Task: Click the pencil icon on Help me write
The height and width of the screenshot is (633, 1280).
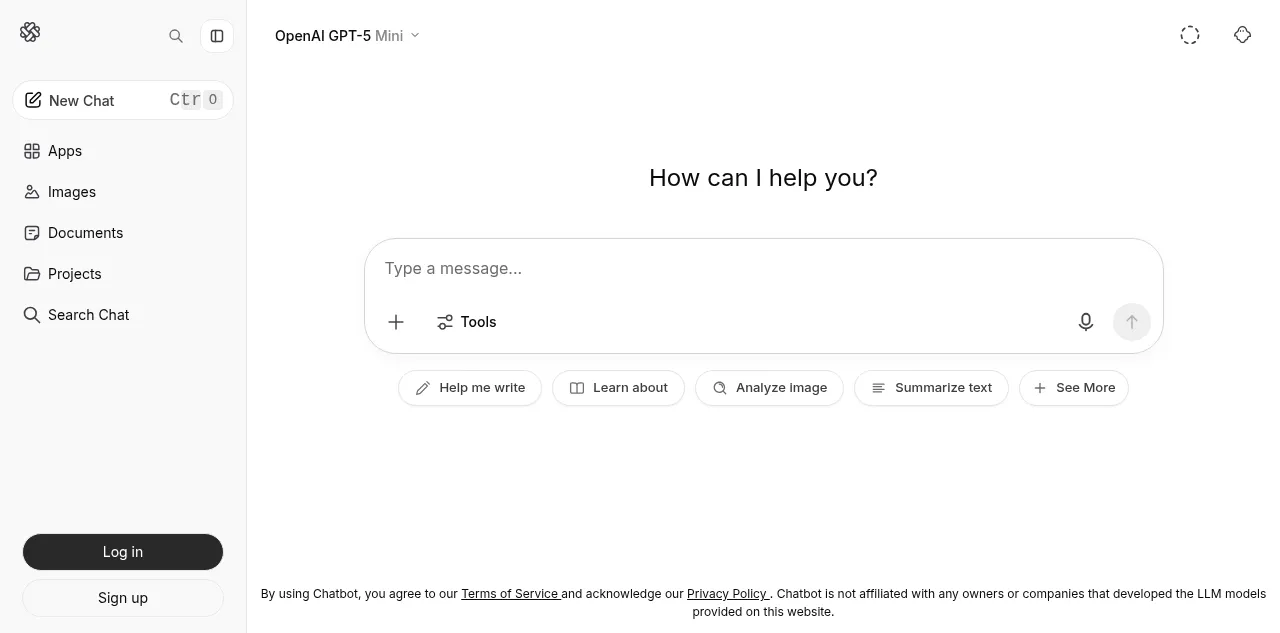Action: tap(423, 388)
